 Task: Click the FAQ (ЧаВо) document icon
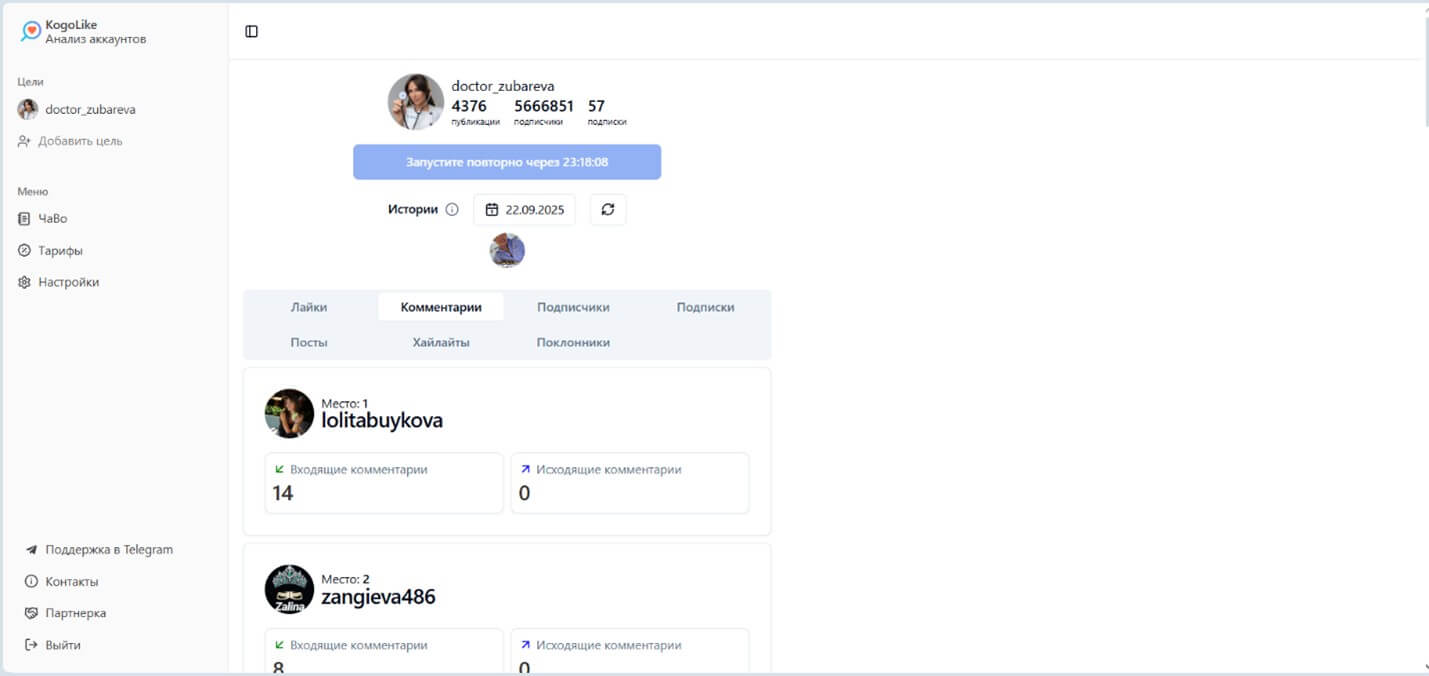pos(25,218)
